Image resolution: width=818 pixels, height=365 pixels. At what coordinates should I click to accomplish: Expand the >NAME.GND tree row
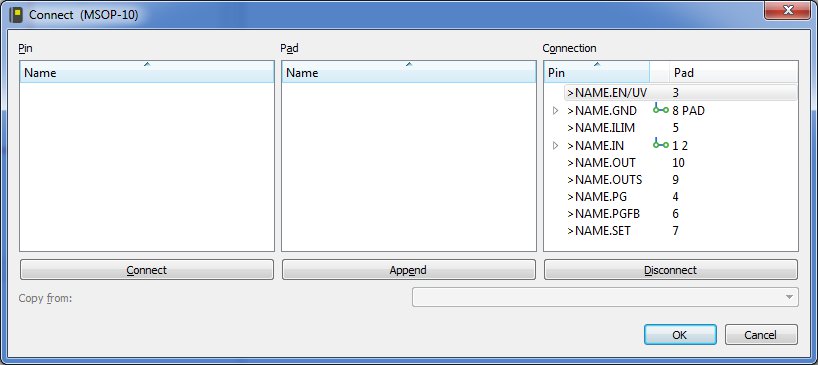555,111
